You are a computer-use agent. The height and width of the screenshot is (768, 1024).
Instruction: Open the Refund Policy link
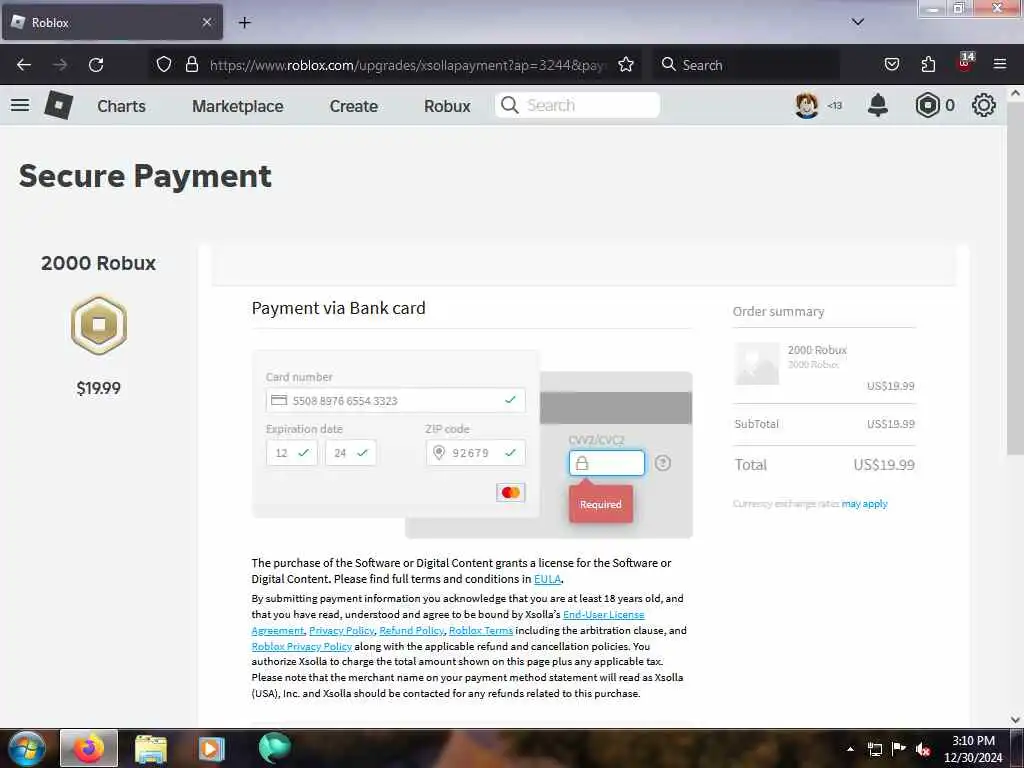tap(411, 631)
